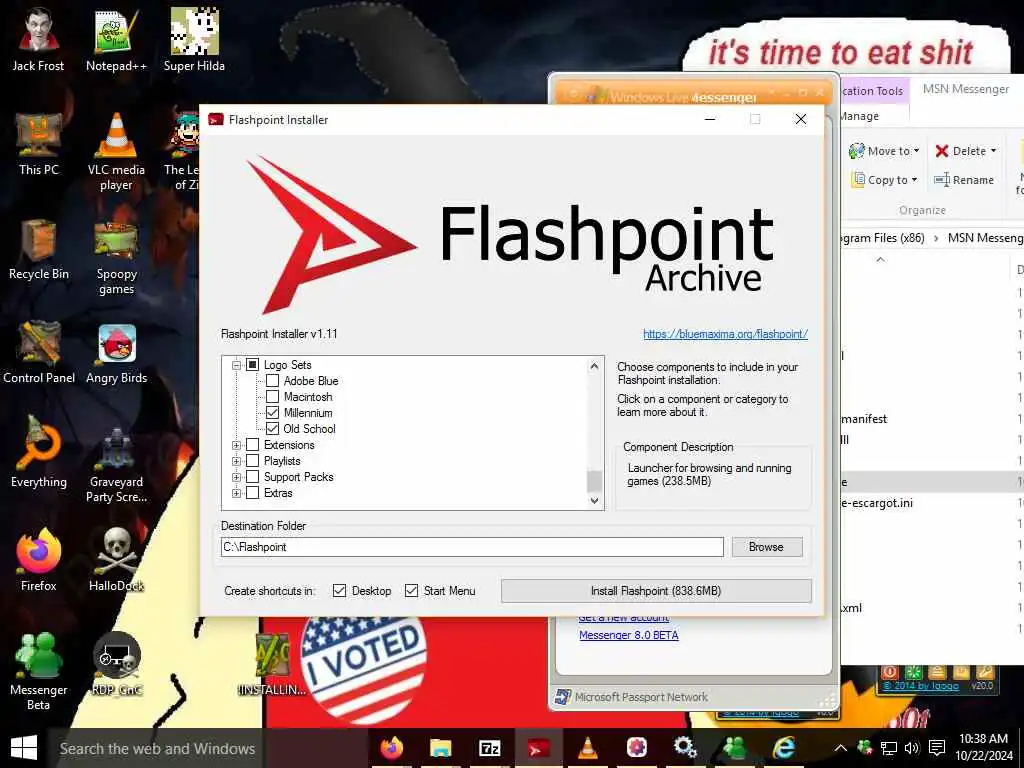Check the Playlists component checkbox
The image size is (1024, 768).
point(253,461)
